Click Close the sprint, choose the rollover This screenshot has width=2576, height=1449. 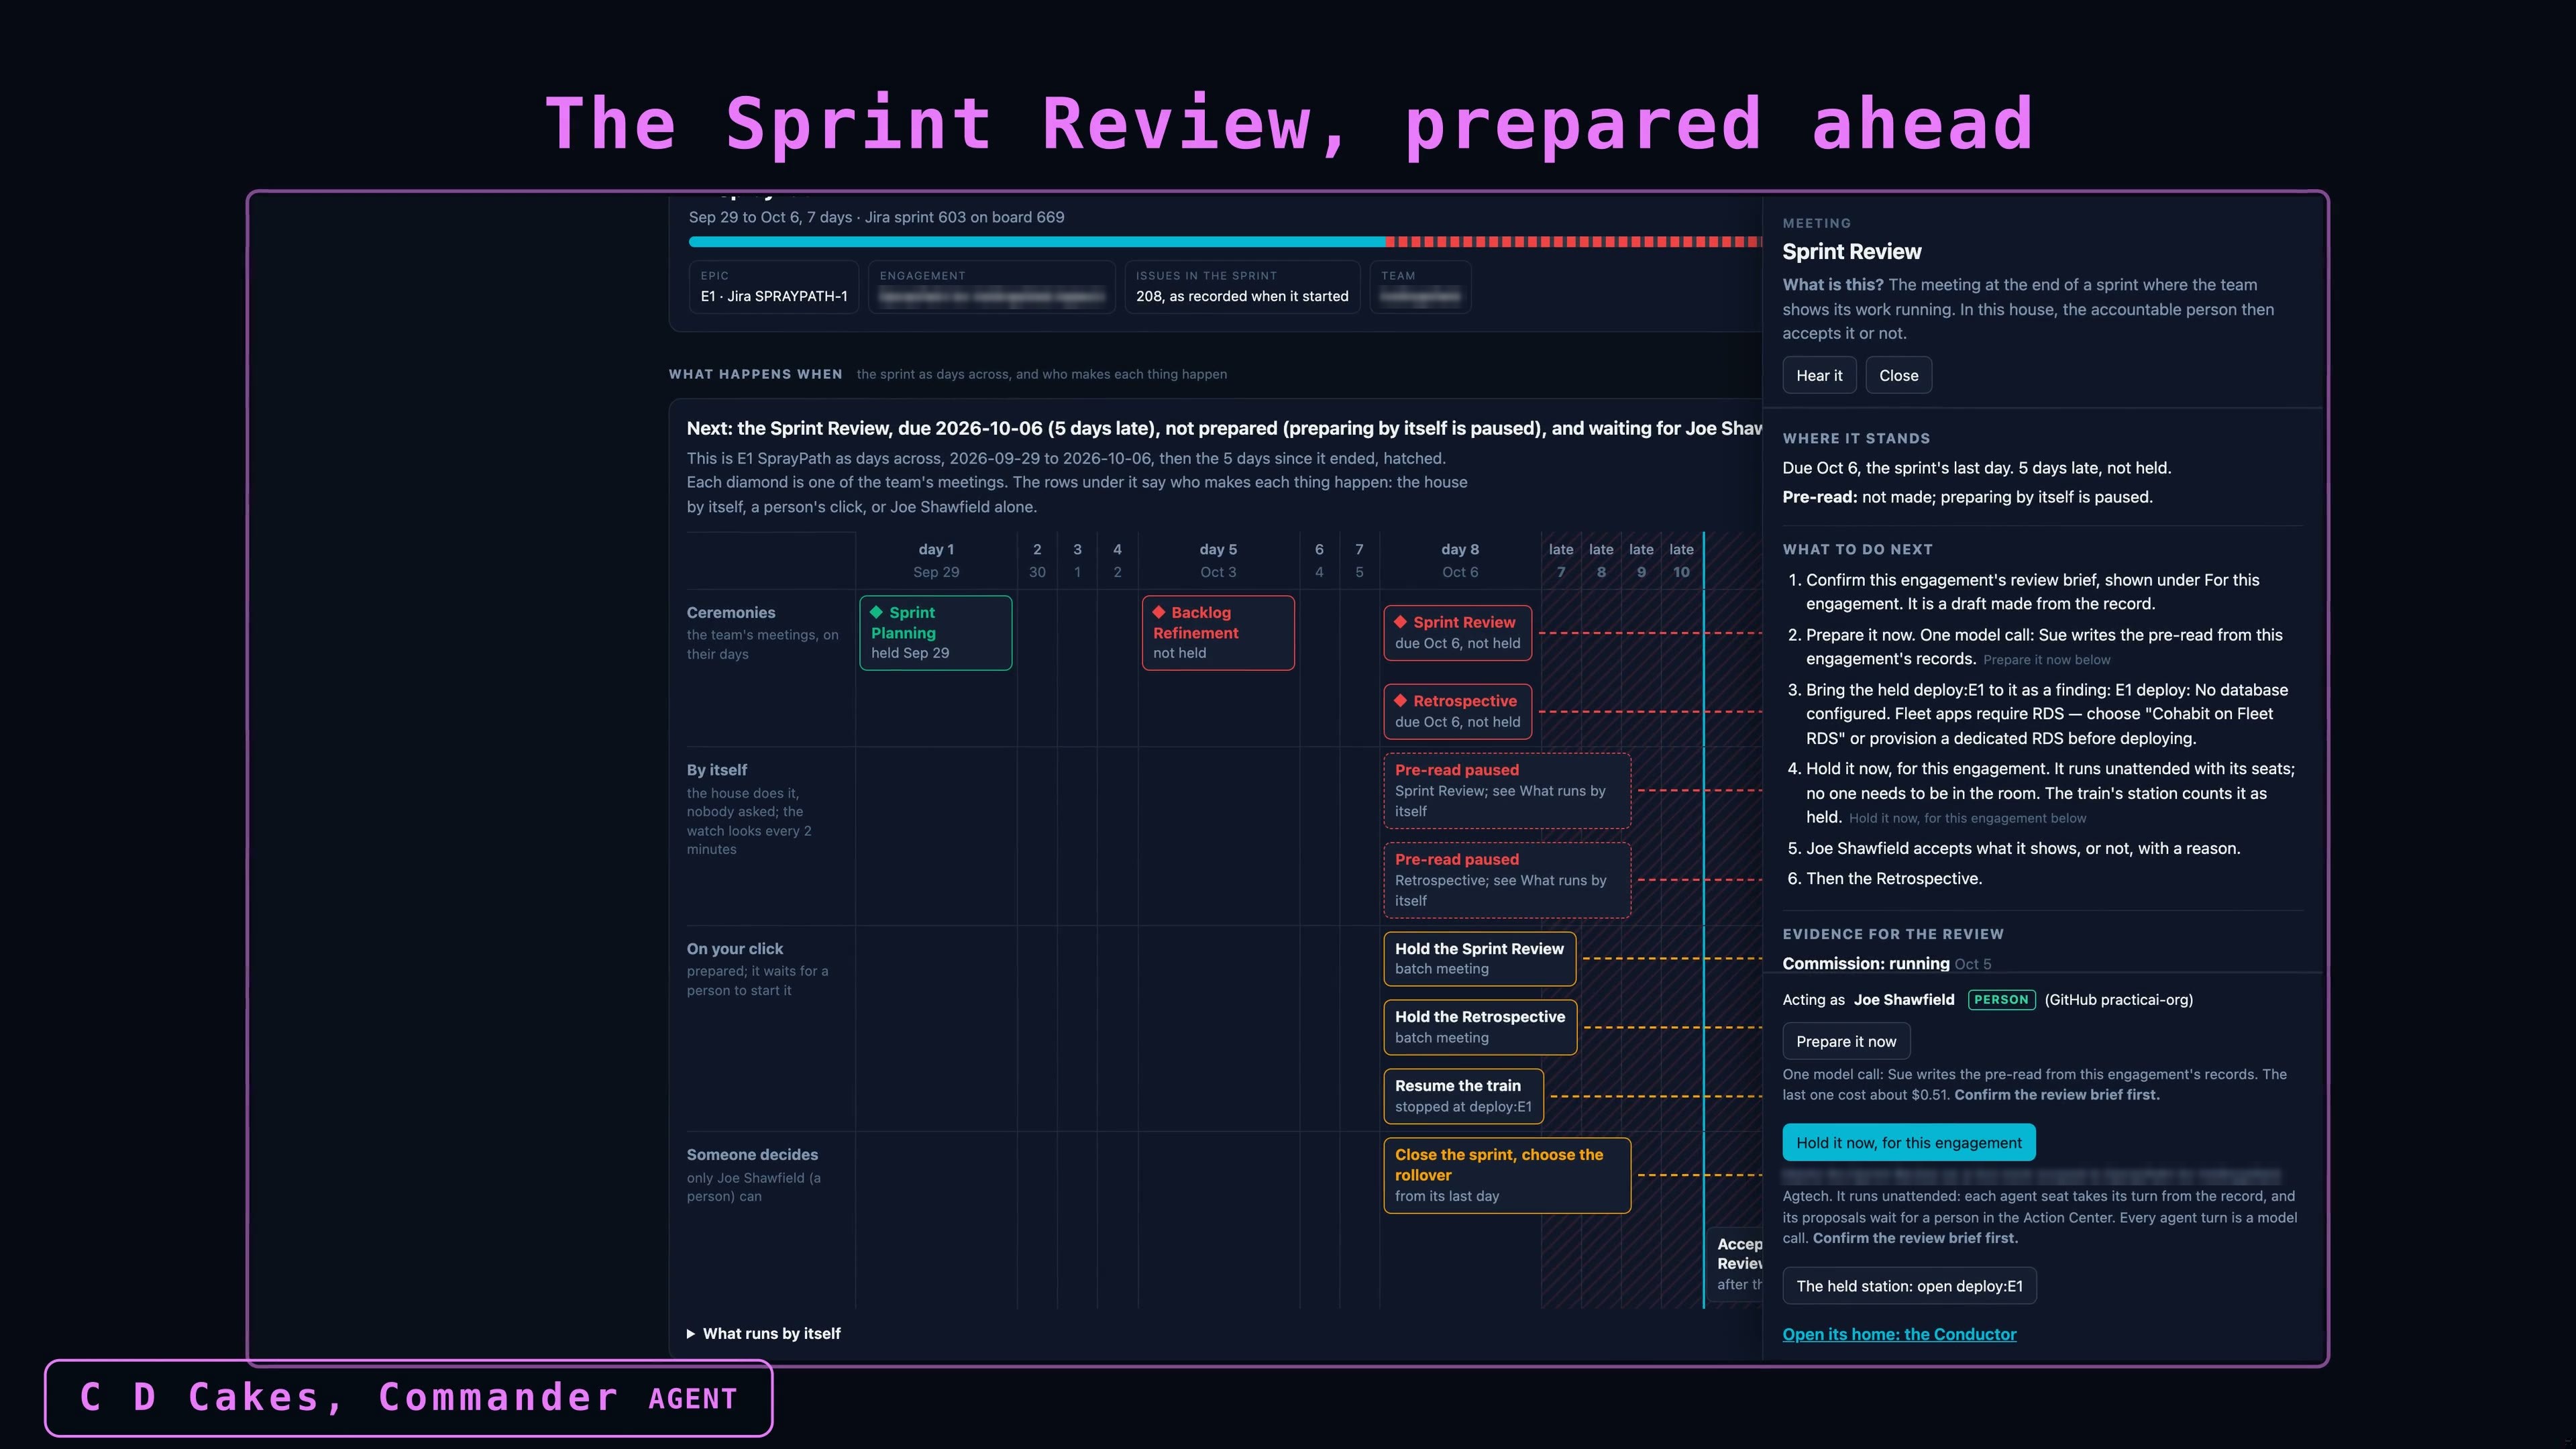tap(1507, 1175)
